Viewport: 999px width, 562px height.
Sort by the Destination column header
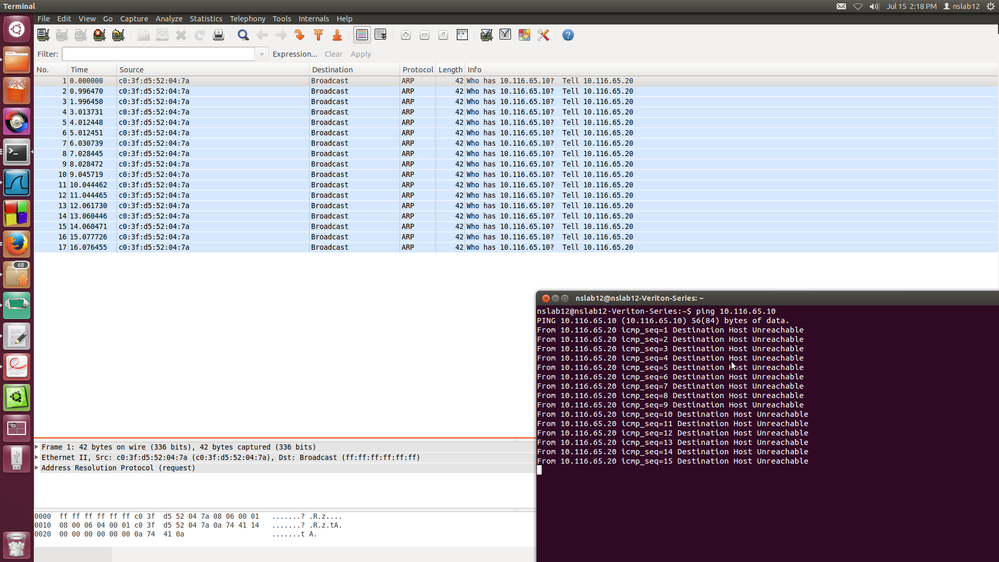[354, 69]
